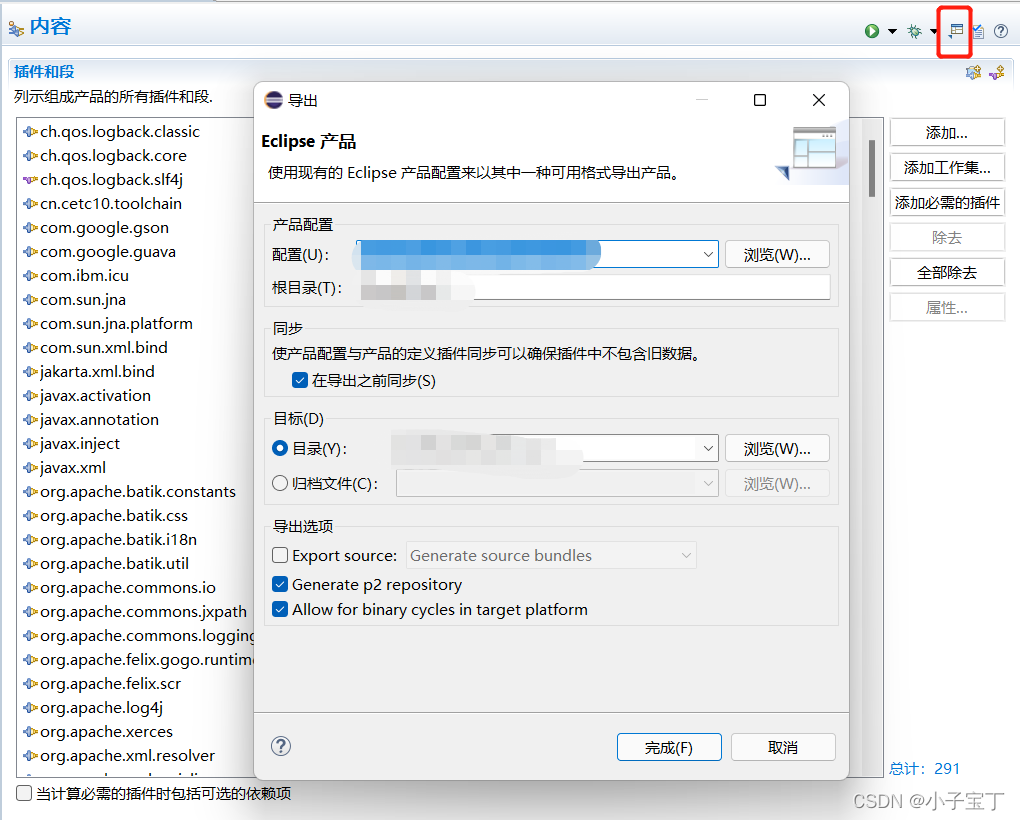
Task: Select the 归档文件 archive file radio button
Action: [x=280, y=483]
